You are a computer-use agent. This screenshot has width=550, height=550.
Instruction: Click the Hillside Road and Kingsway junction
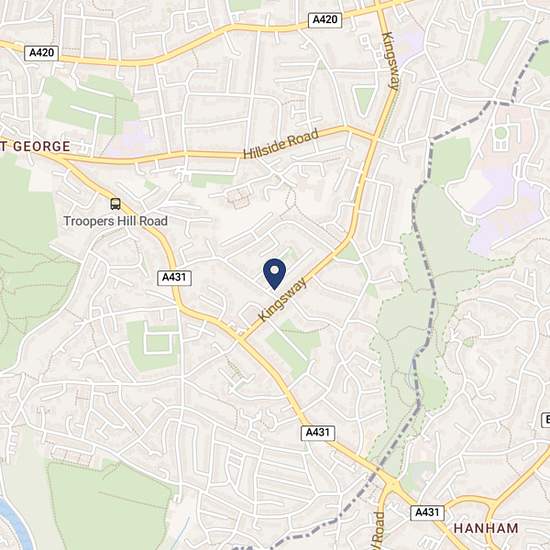(373, 139)
